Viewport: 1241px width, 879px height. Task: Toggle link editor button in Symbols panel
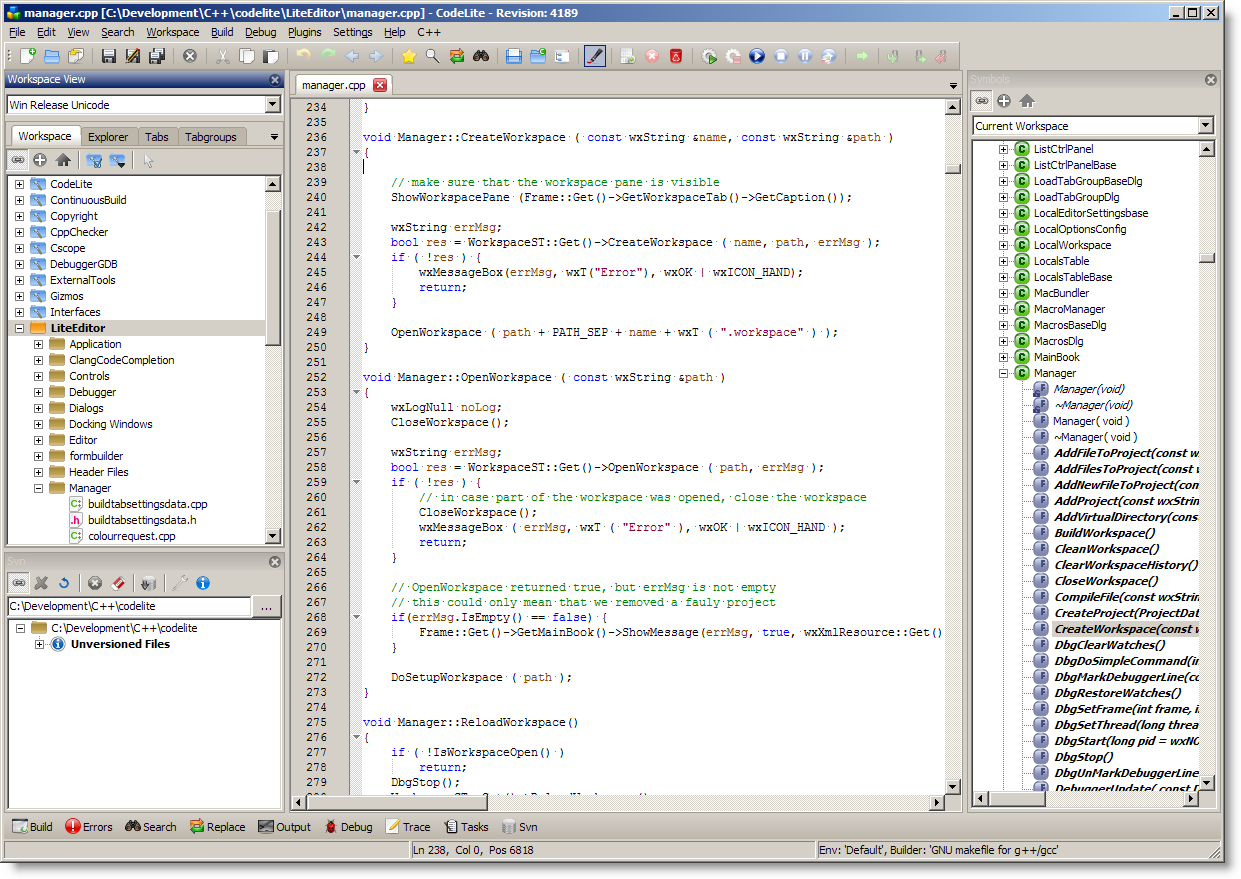pos(983,101)
